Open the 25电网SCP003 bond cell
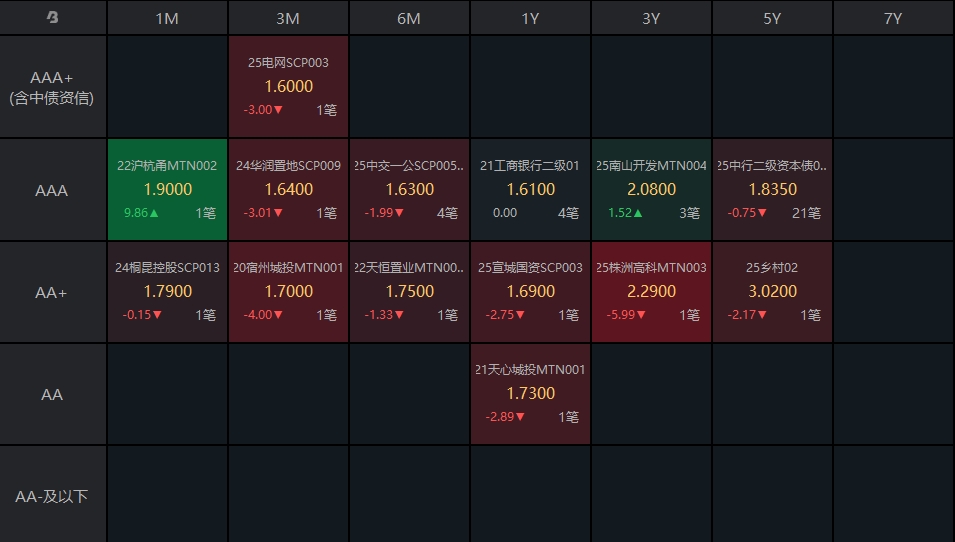The height and width of the screenshot is (542, 955). pos(288,87)
